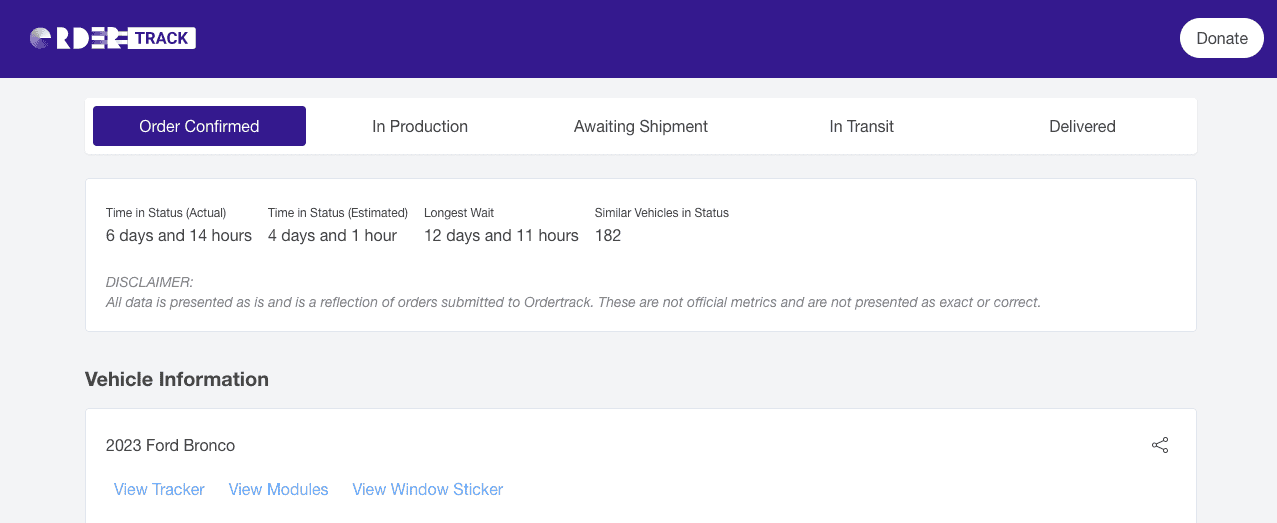Open the View Window Sticker link
Viewport: 1277px width, 523px height.
(428, 489)
